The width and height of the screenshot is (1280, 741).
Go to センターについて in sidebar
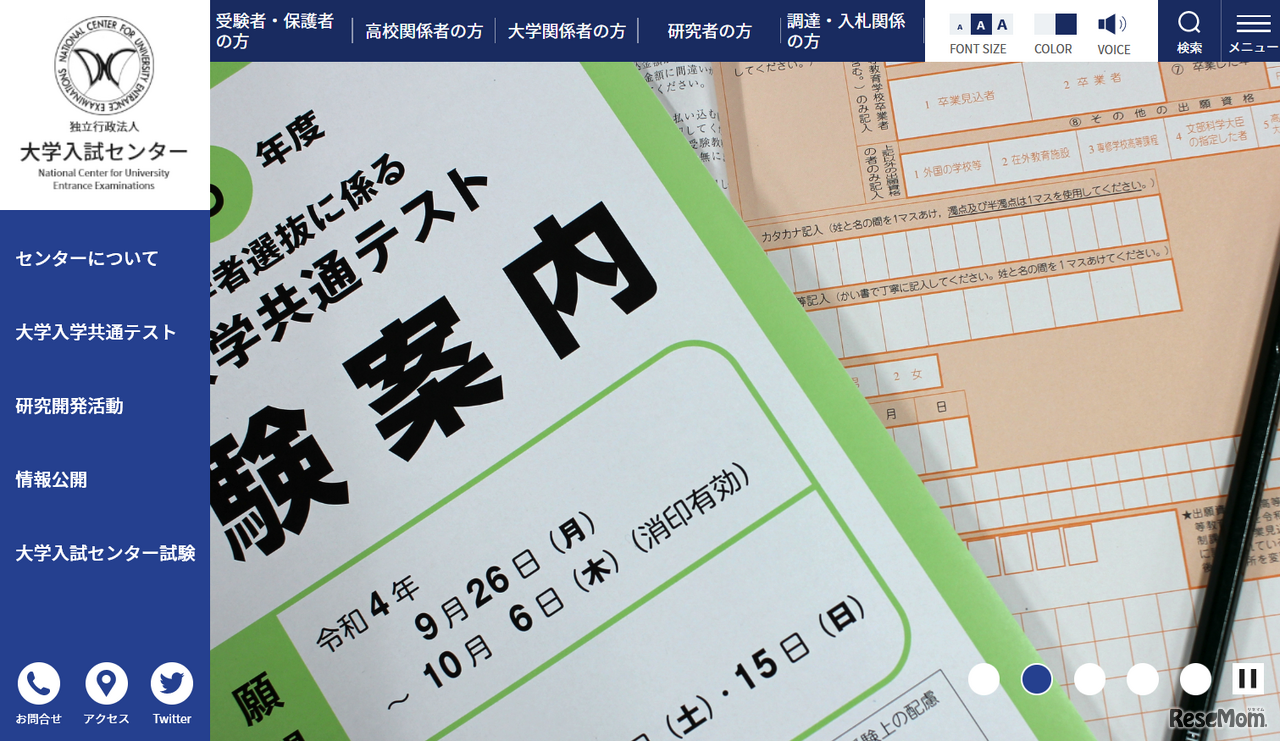(87, 259)
